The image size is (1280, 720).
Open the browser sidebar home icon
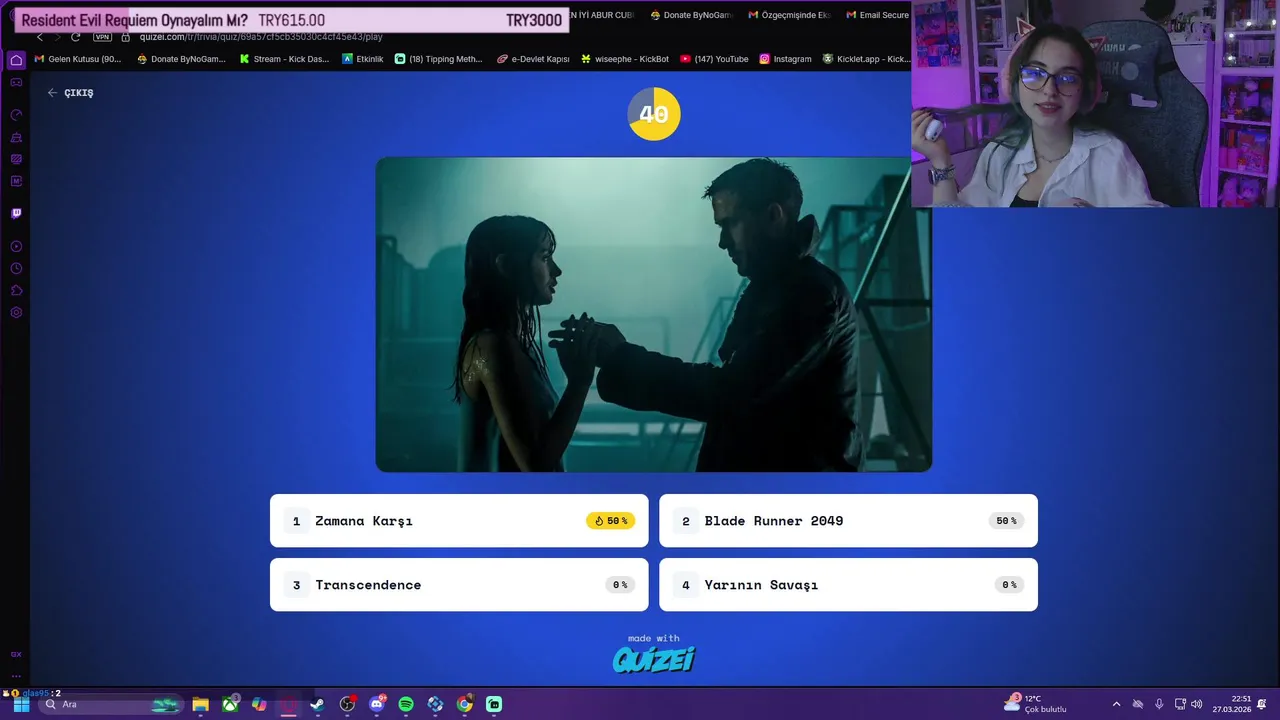[16, 60]
